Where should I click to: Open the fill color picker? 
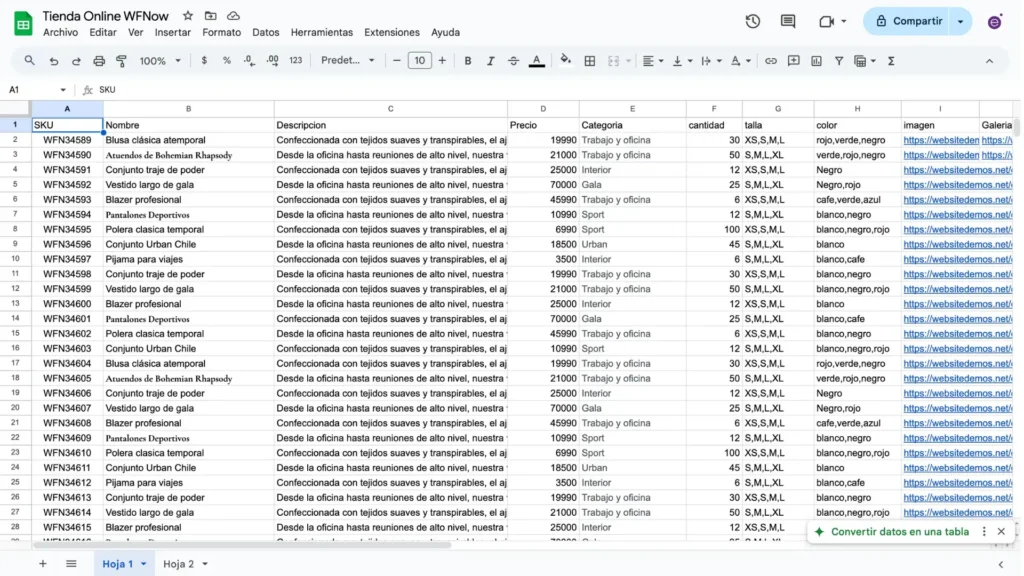tap(566, 61)
